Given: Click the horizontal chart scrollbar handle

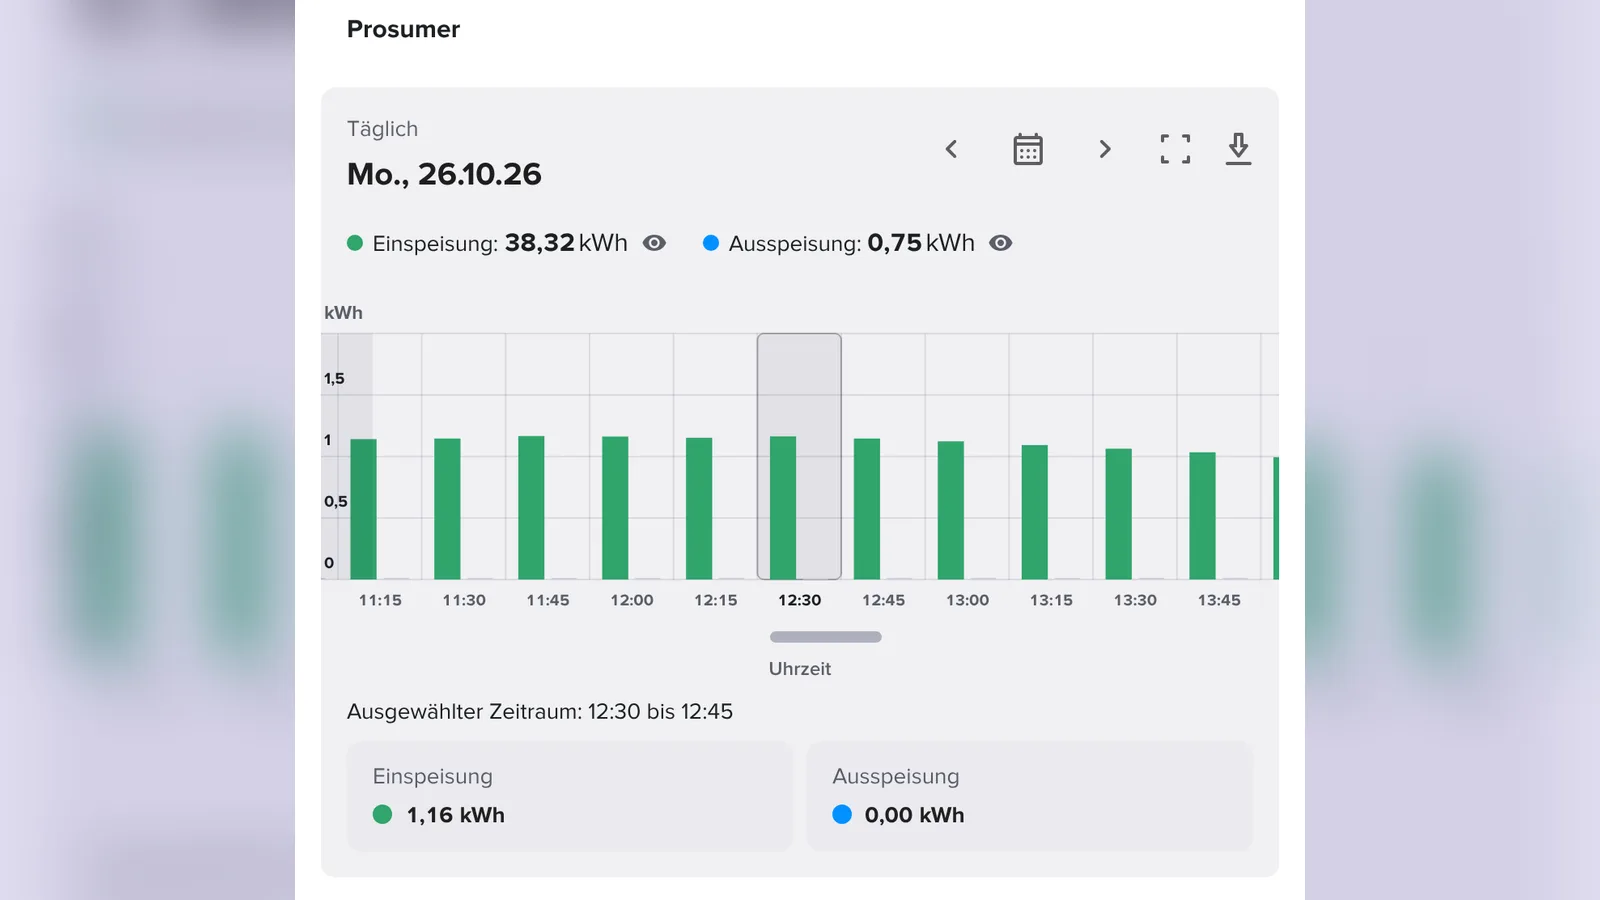Looking at the screenshot, I should pyautogui.click(x=826, y=637).
